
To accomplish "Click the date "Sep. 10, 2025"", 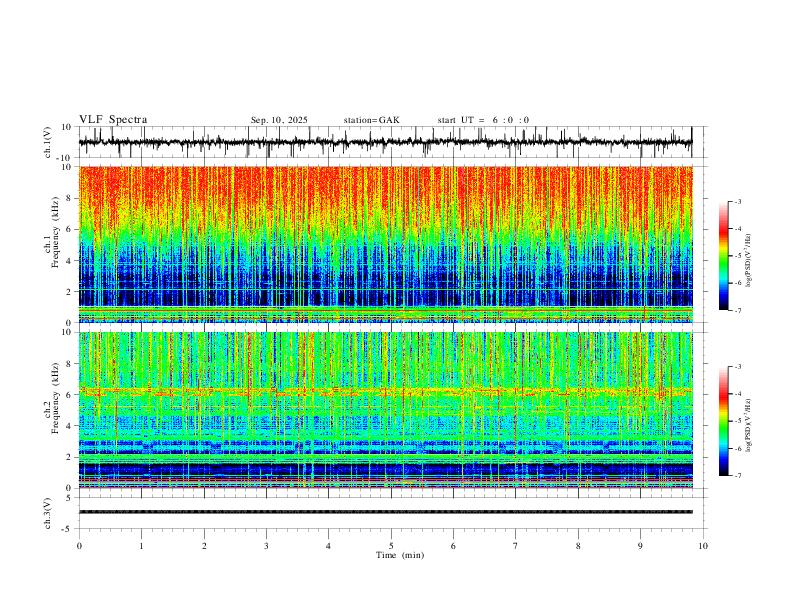I will (x=279, y=120).
